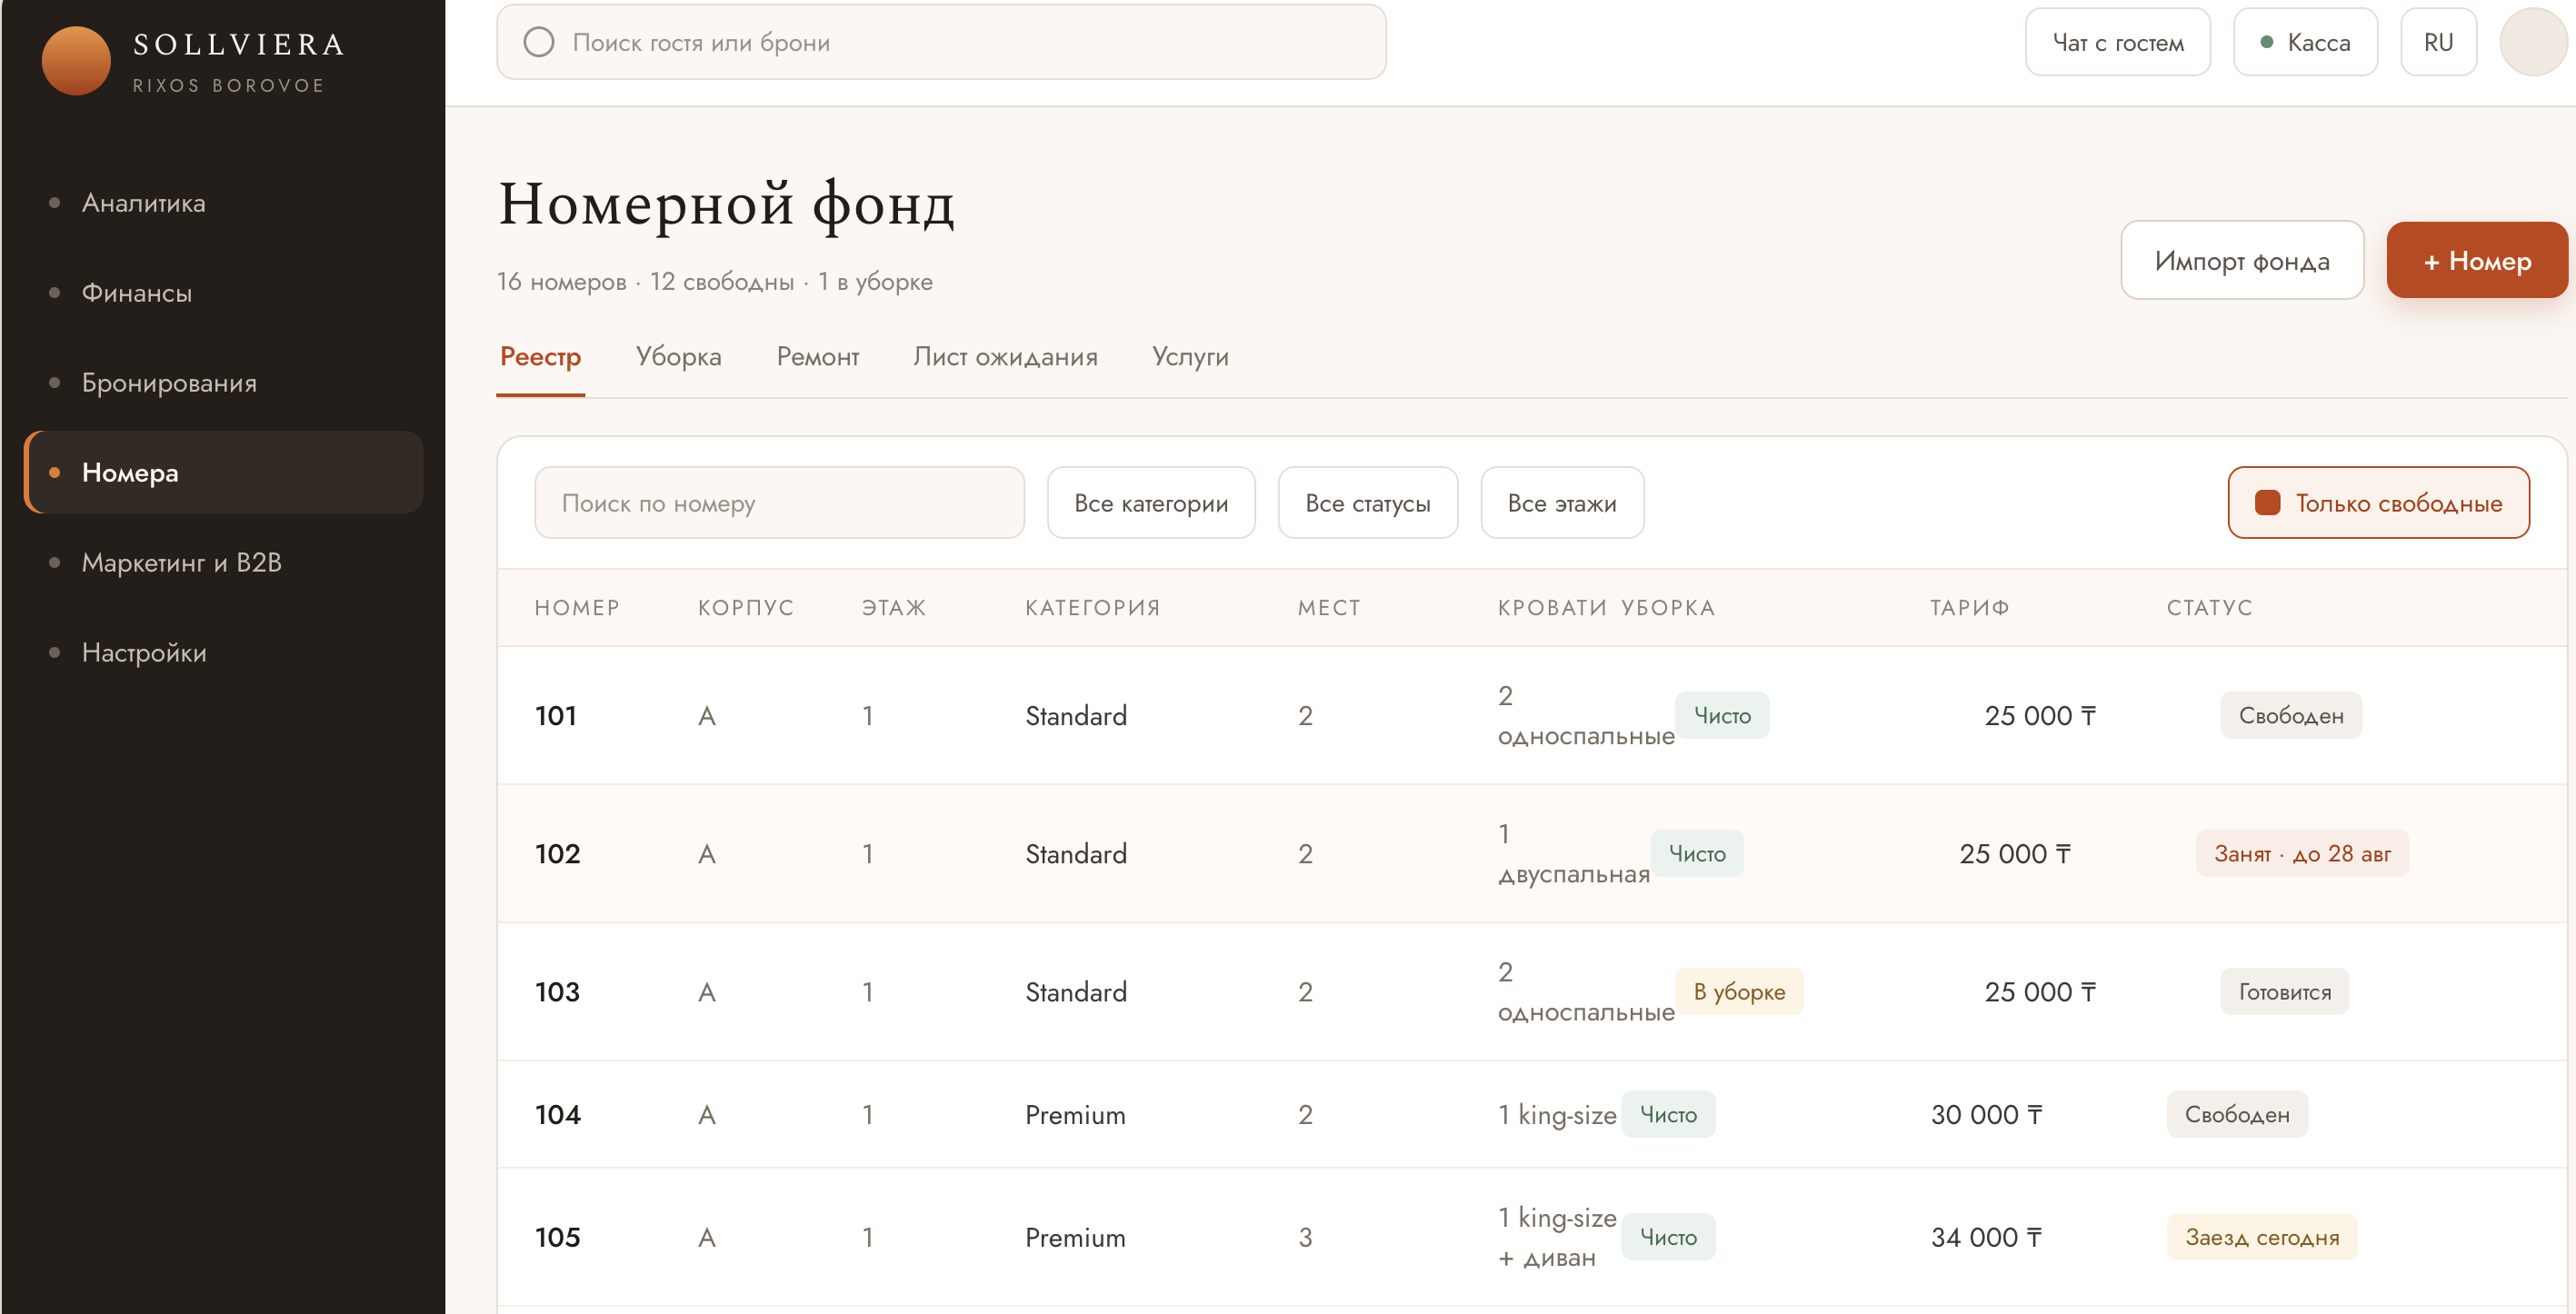Screen dimensions: 2576x1314
Task: Click the + Номер button
Action: tap(2476, 260)
